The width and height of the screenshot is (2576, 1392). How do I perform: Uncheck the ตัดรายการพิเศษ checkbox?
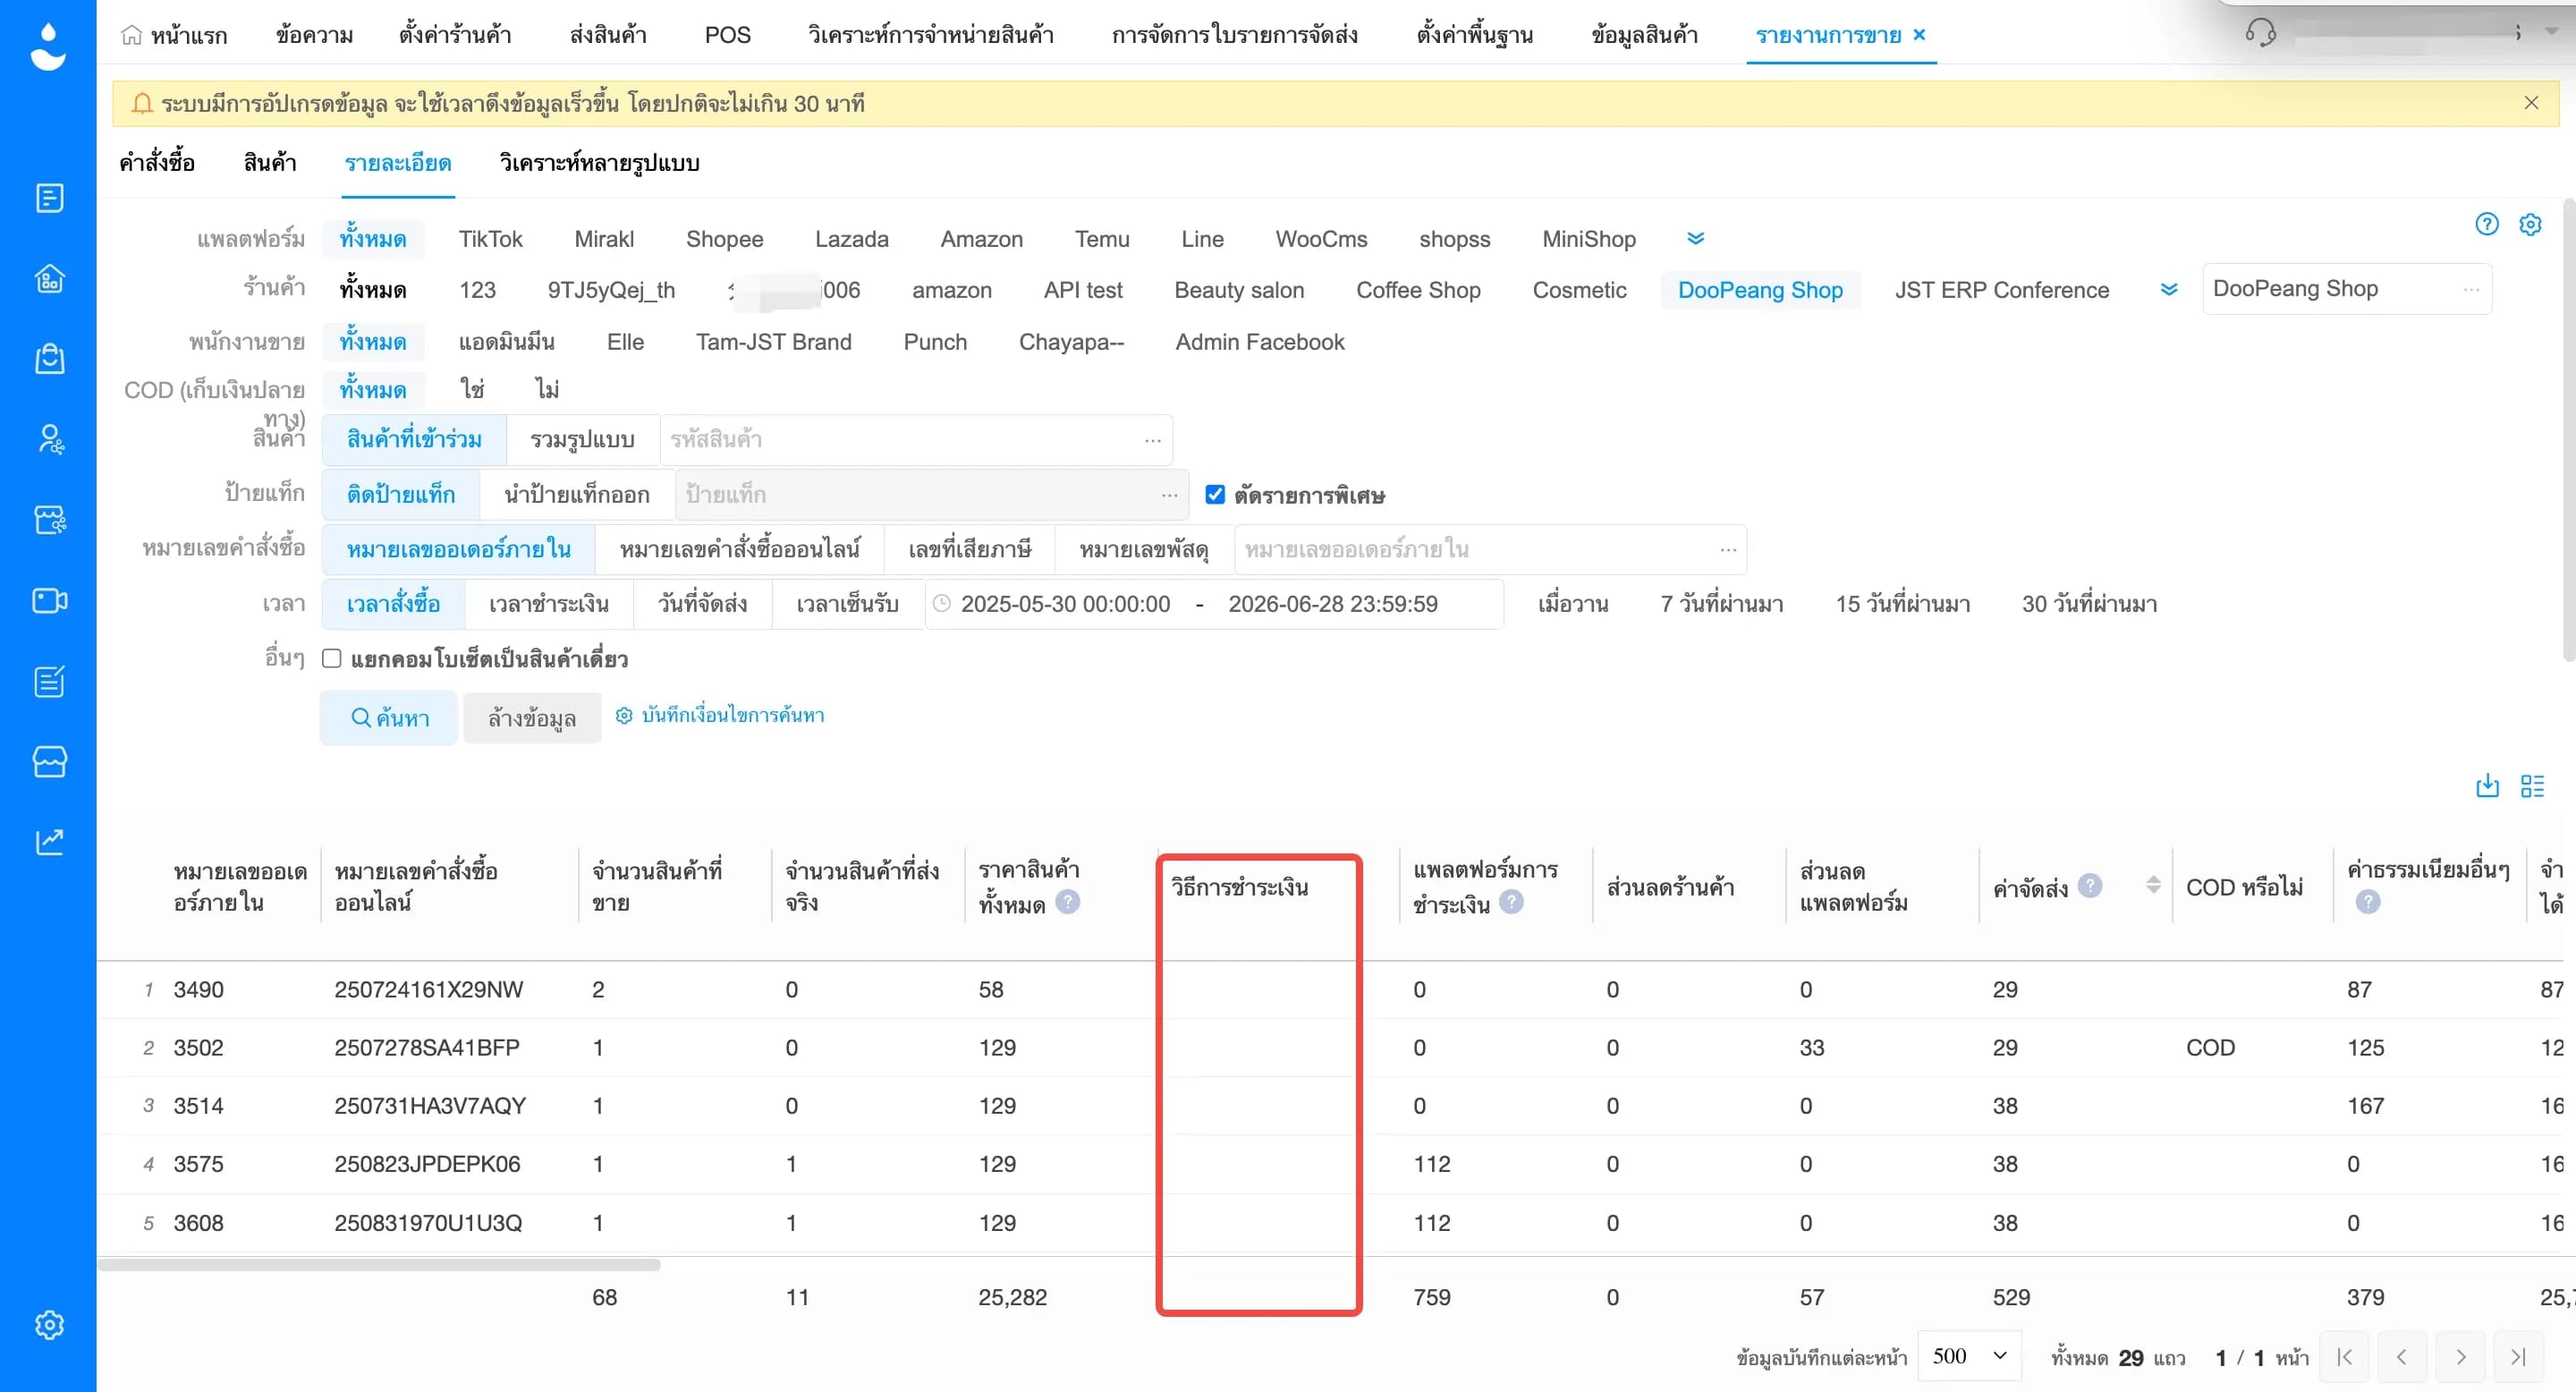click(1215, 494)
